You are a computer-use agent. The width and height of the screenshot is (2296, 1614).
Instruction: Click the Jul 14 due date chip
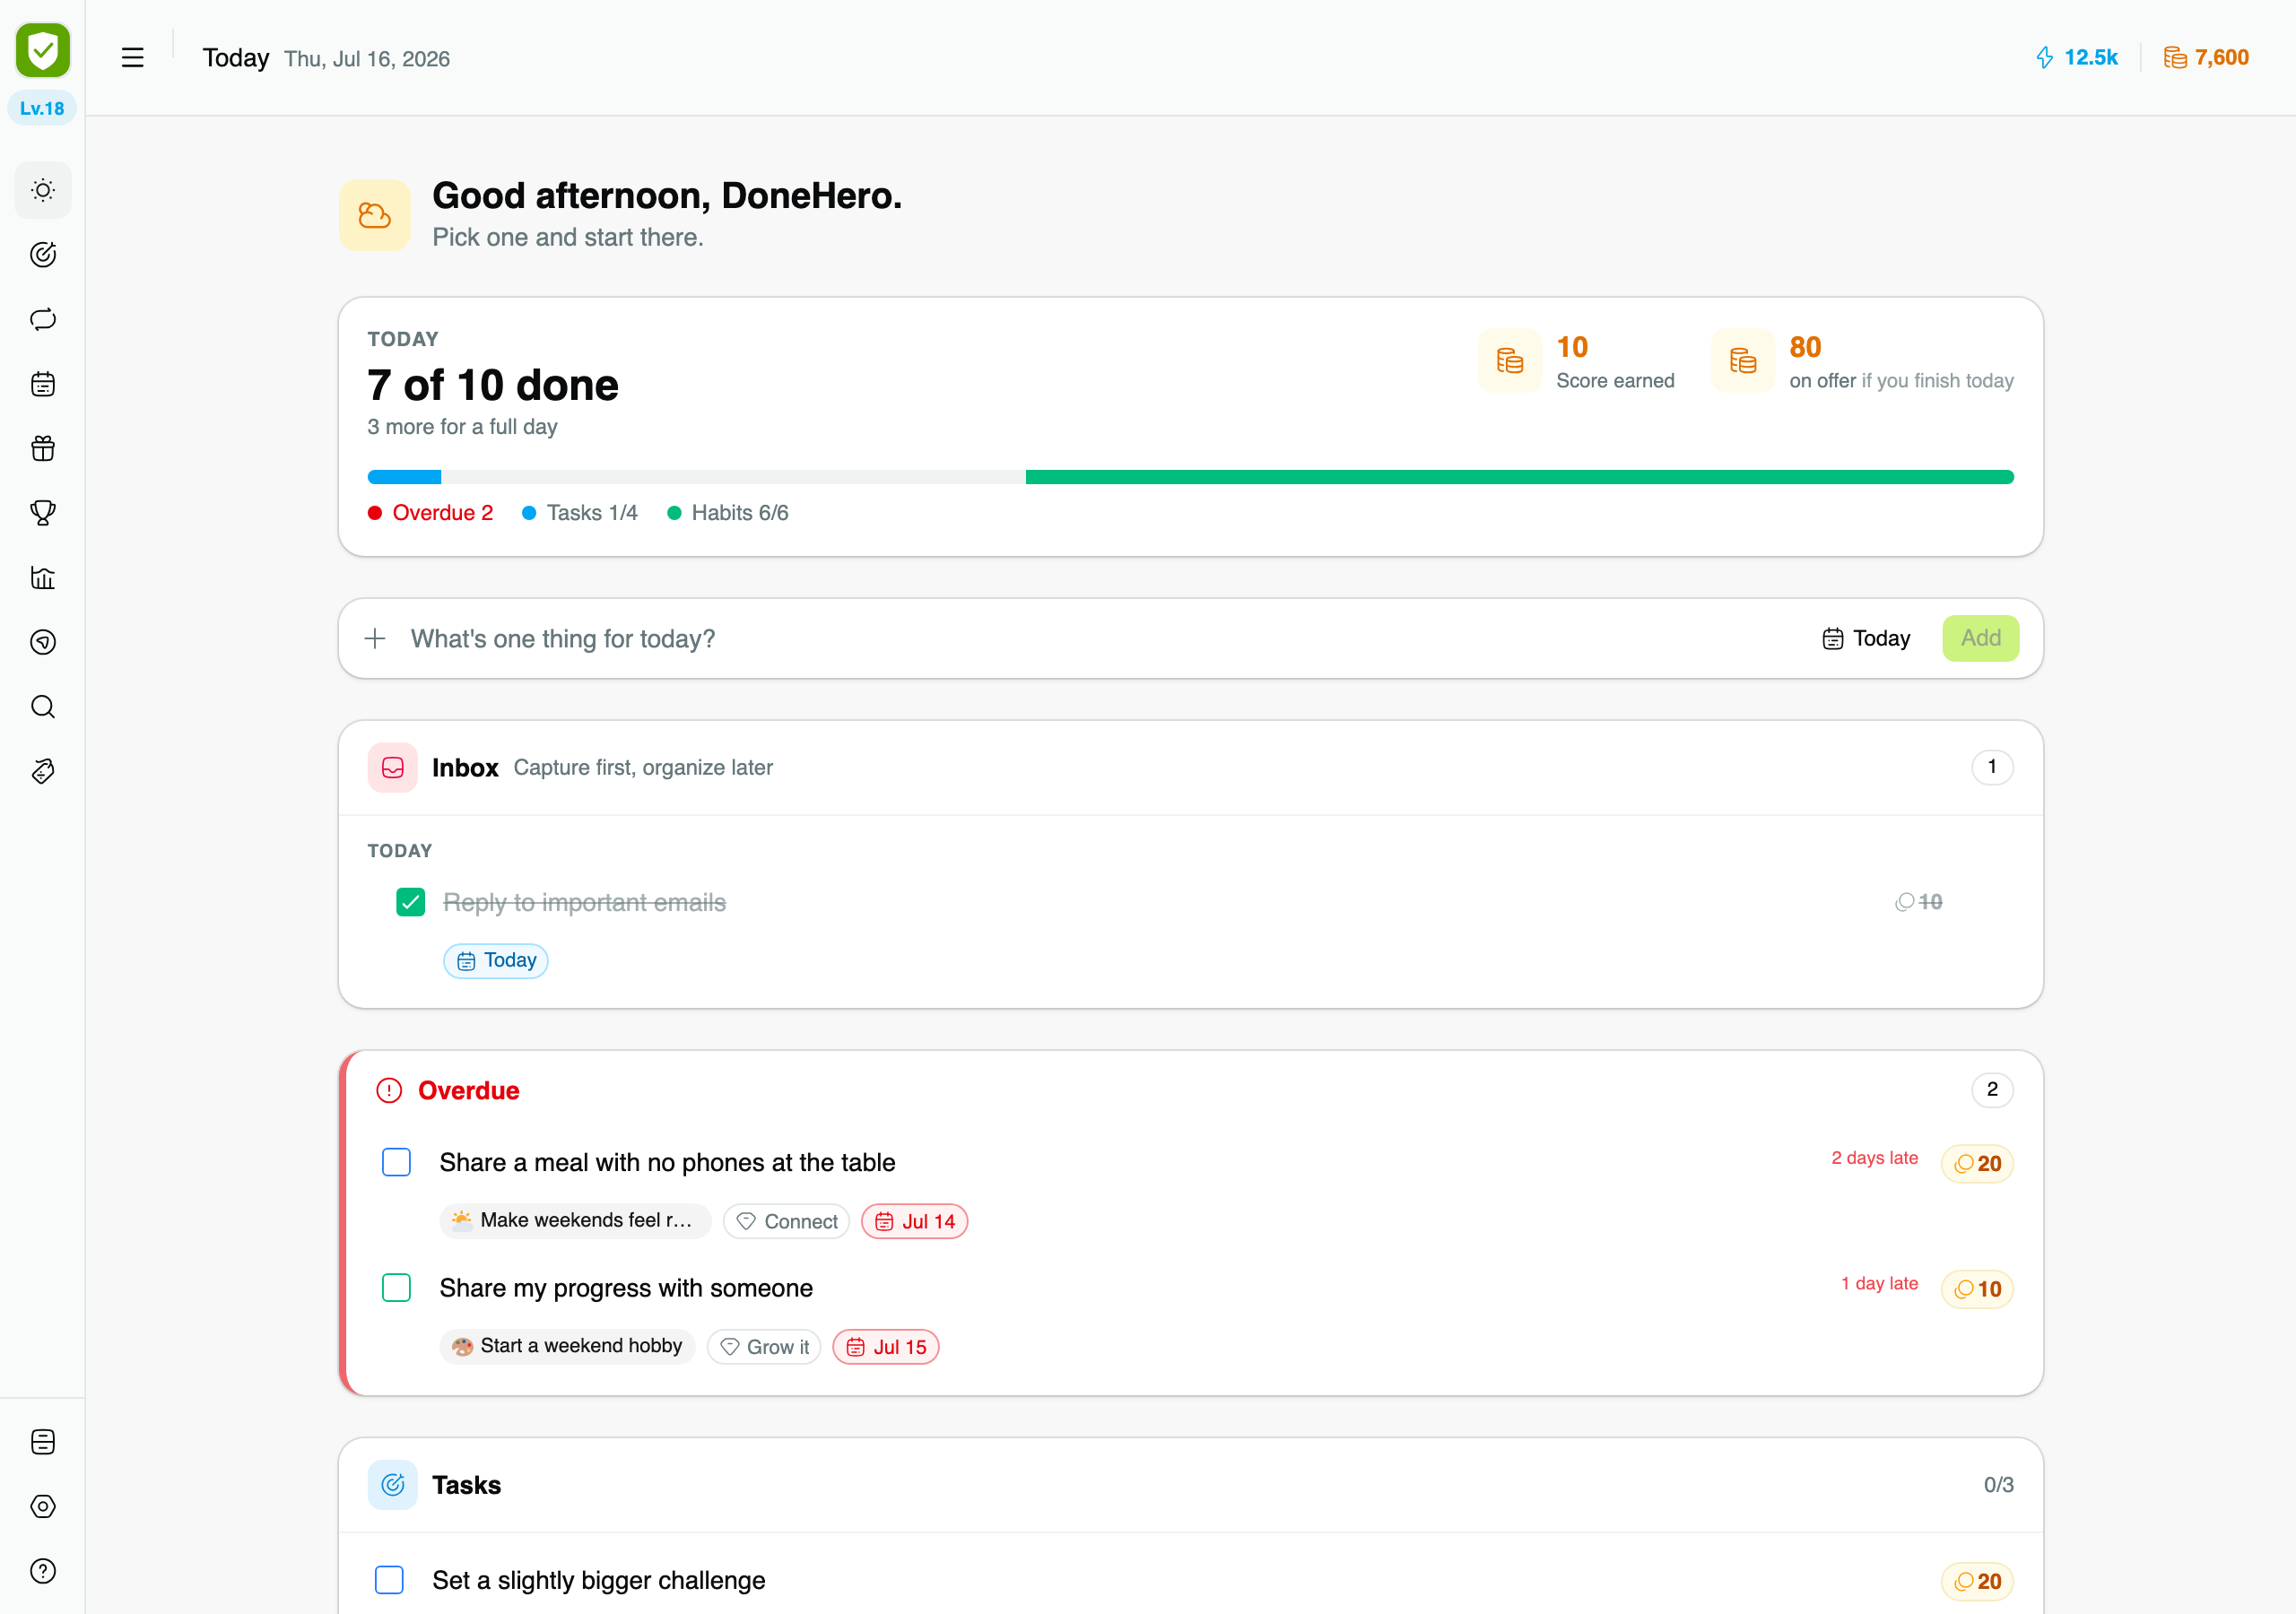914,1221
